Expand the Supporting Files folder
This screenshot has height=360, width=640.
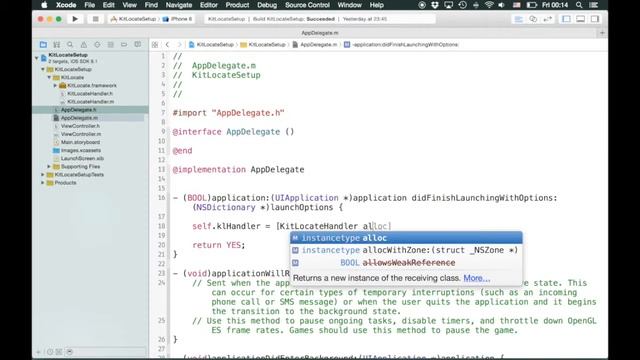(x=49, y=167)
